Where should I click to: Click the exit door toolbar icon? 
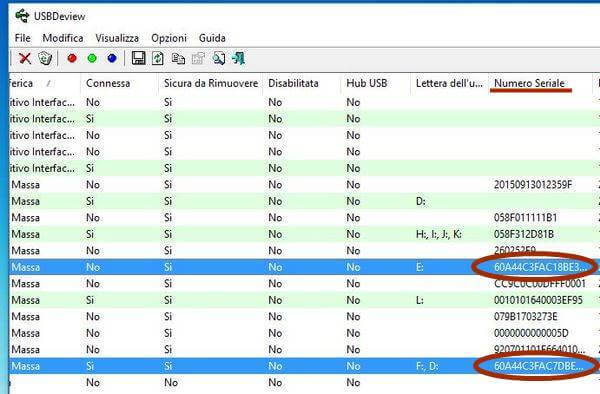tap(238, 58)
